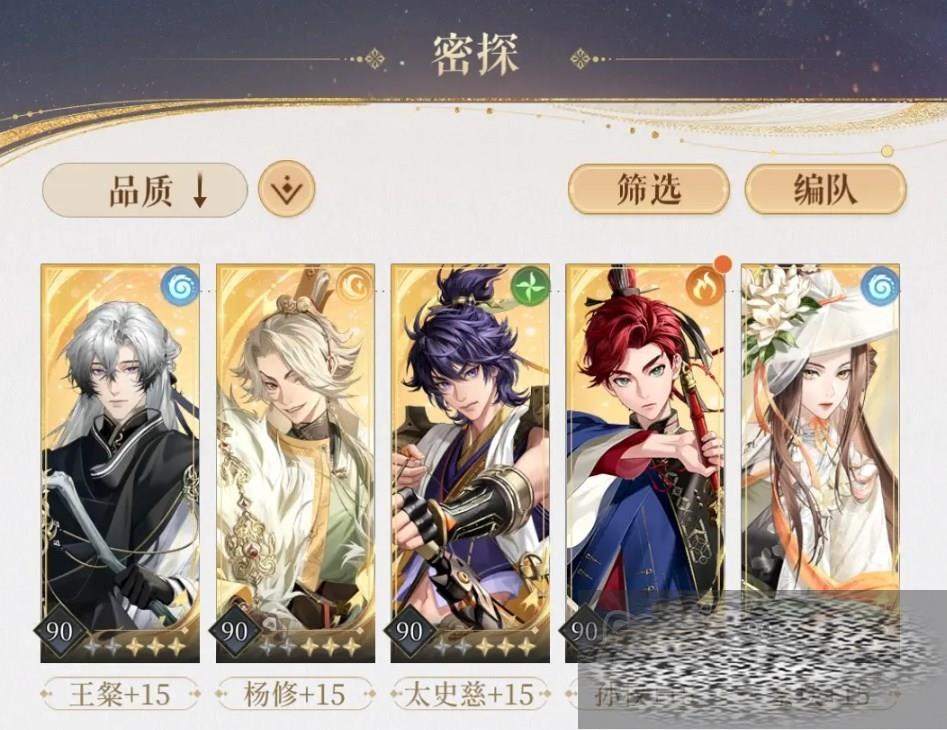
Task: Click the gold moon element icon on 杨修
Action: [x=355, y=286]
